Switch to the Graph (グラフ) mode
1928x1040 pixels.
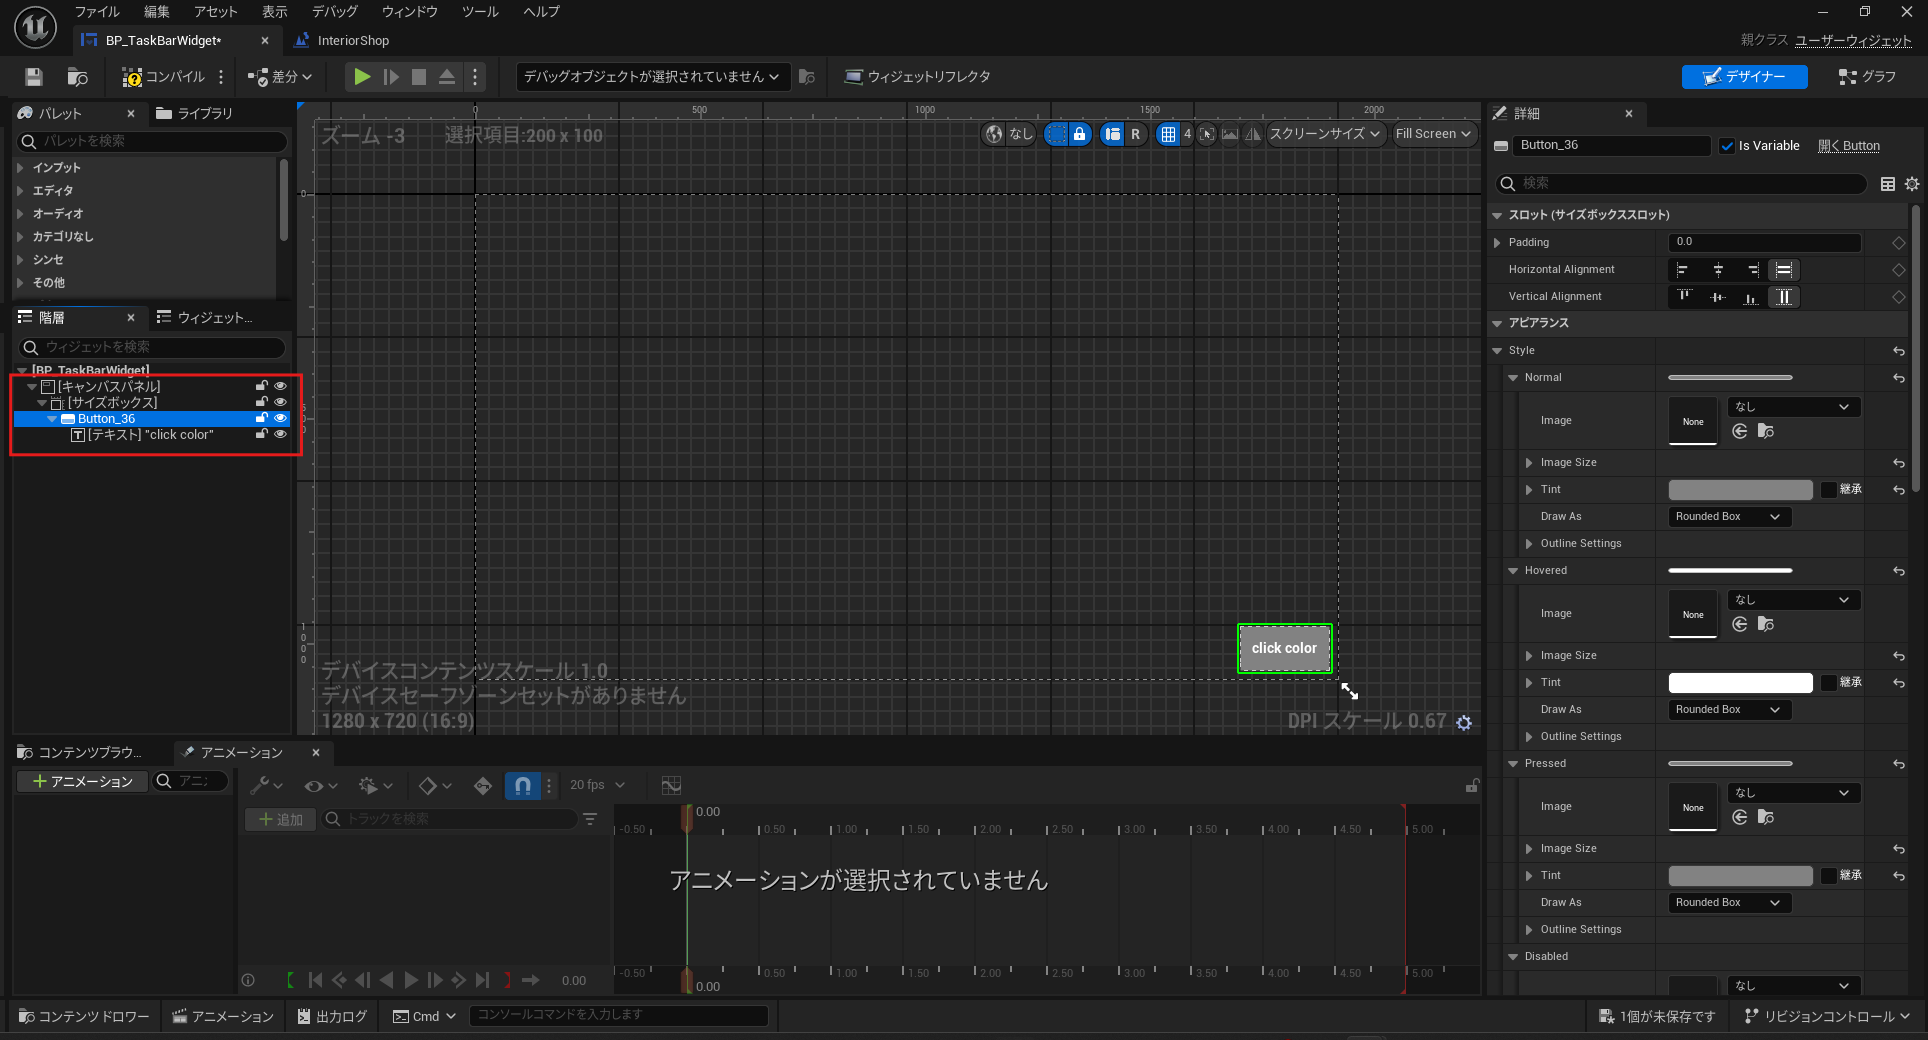[x=1867, y=77]
